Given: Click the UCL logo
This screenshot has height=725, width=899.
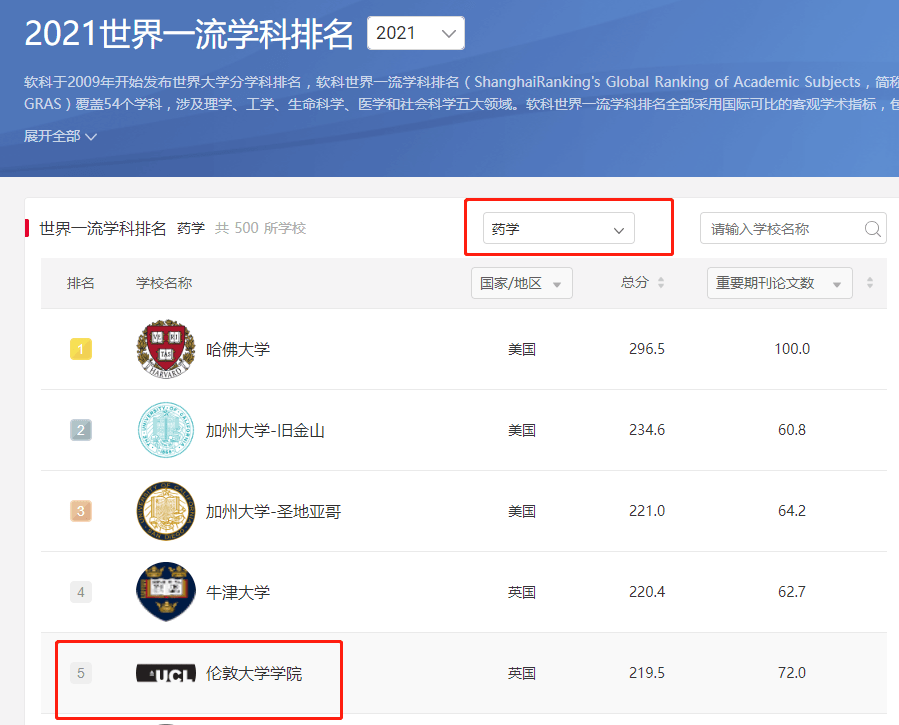Looking at the screenshot, I should click(166, 673).
